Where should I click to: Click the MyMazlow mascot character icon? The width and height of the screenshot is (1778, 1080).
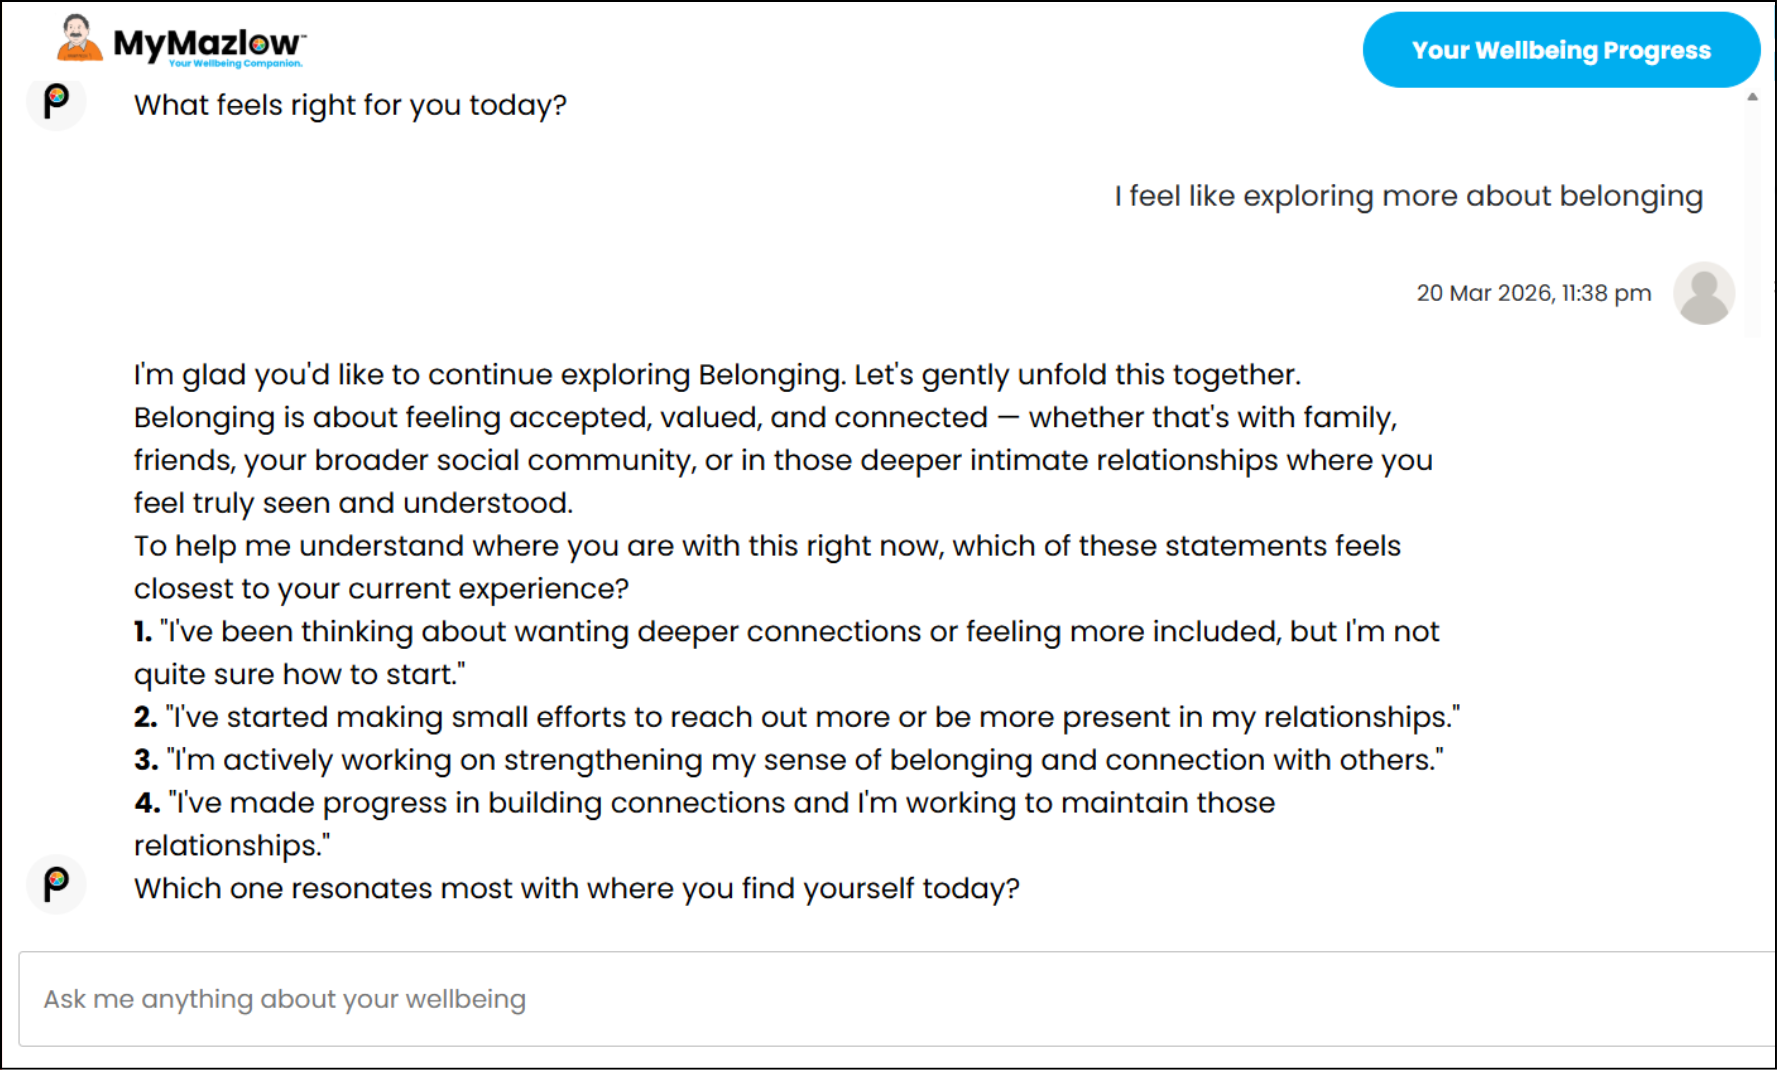(78, 38)
